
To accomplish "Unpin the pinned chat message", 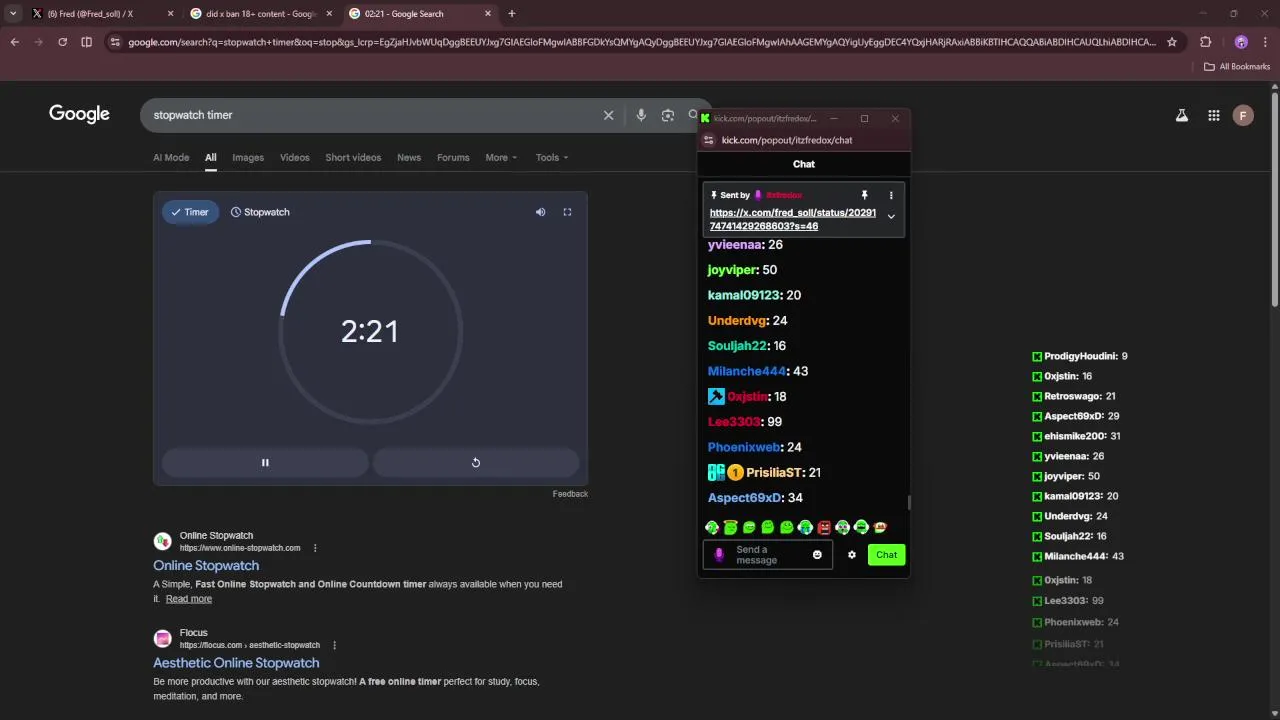I will (x=864, y=195).
